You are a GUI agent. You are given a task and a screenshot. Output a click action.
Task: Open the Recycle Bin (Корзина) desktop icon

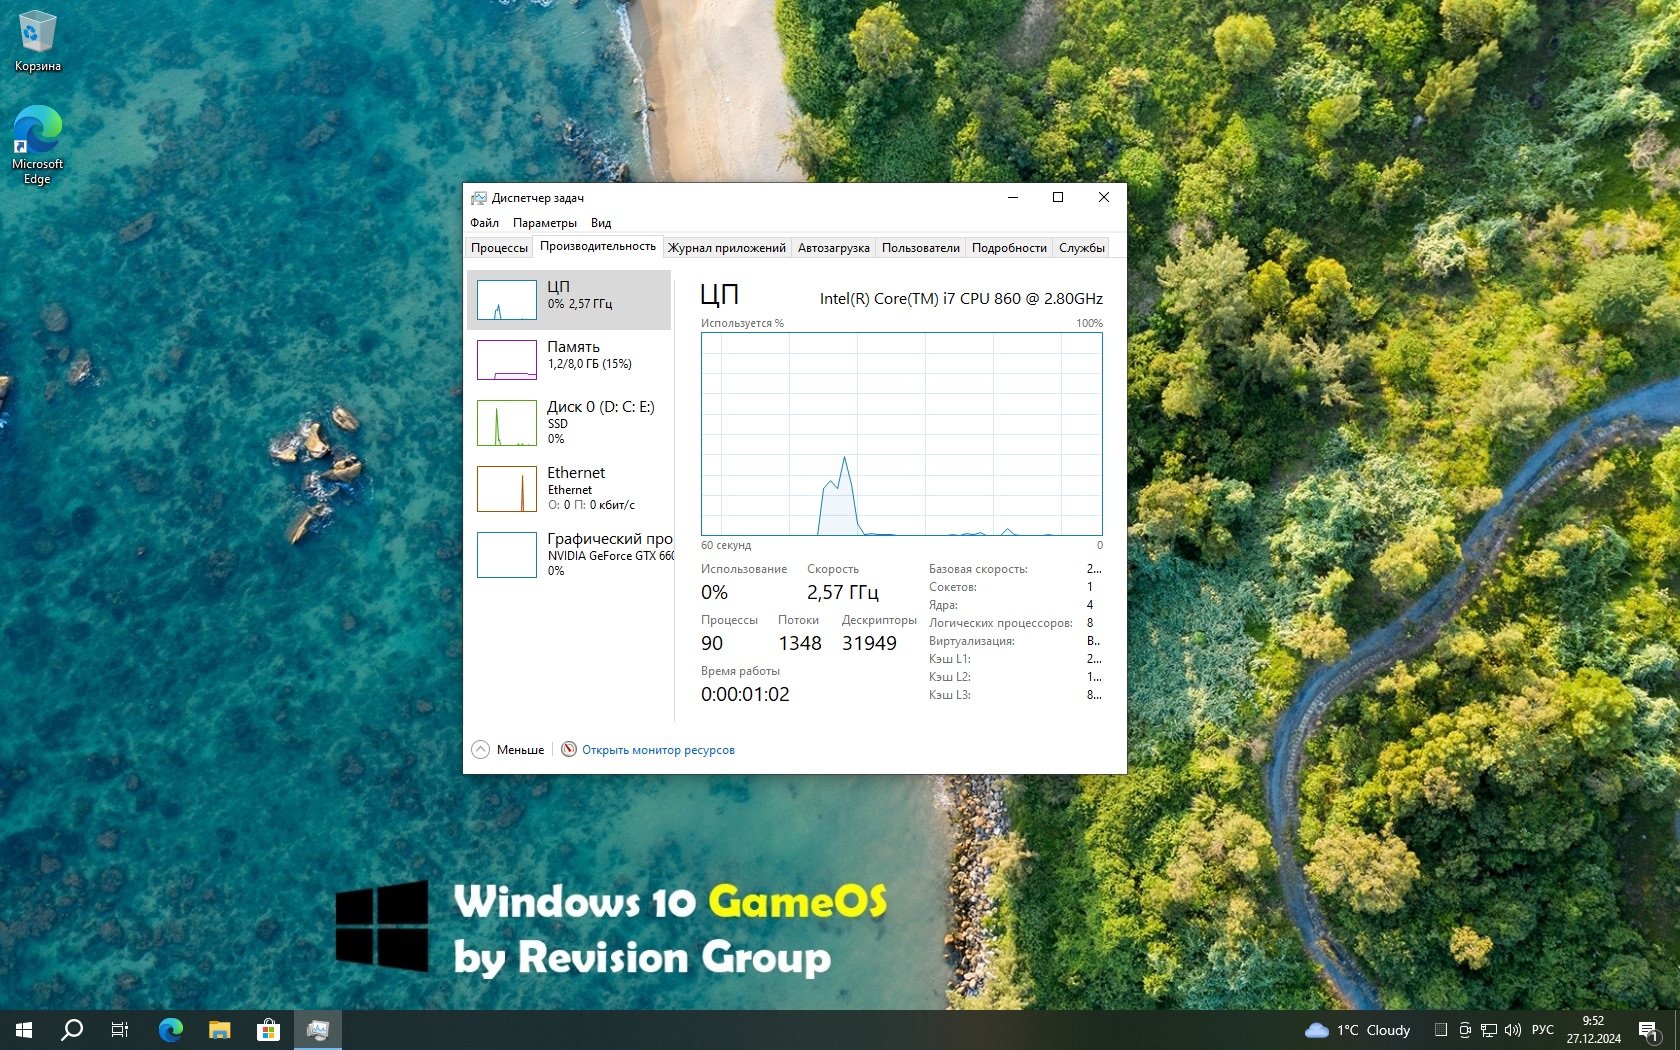38,42
